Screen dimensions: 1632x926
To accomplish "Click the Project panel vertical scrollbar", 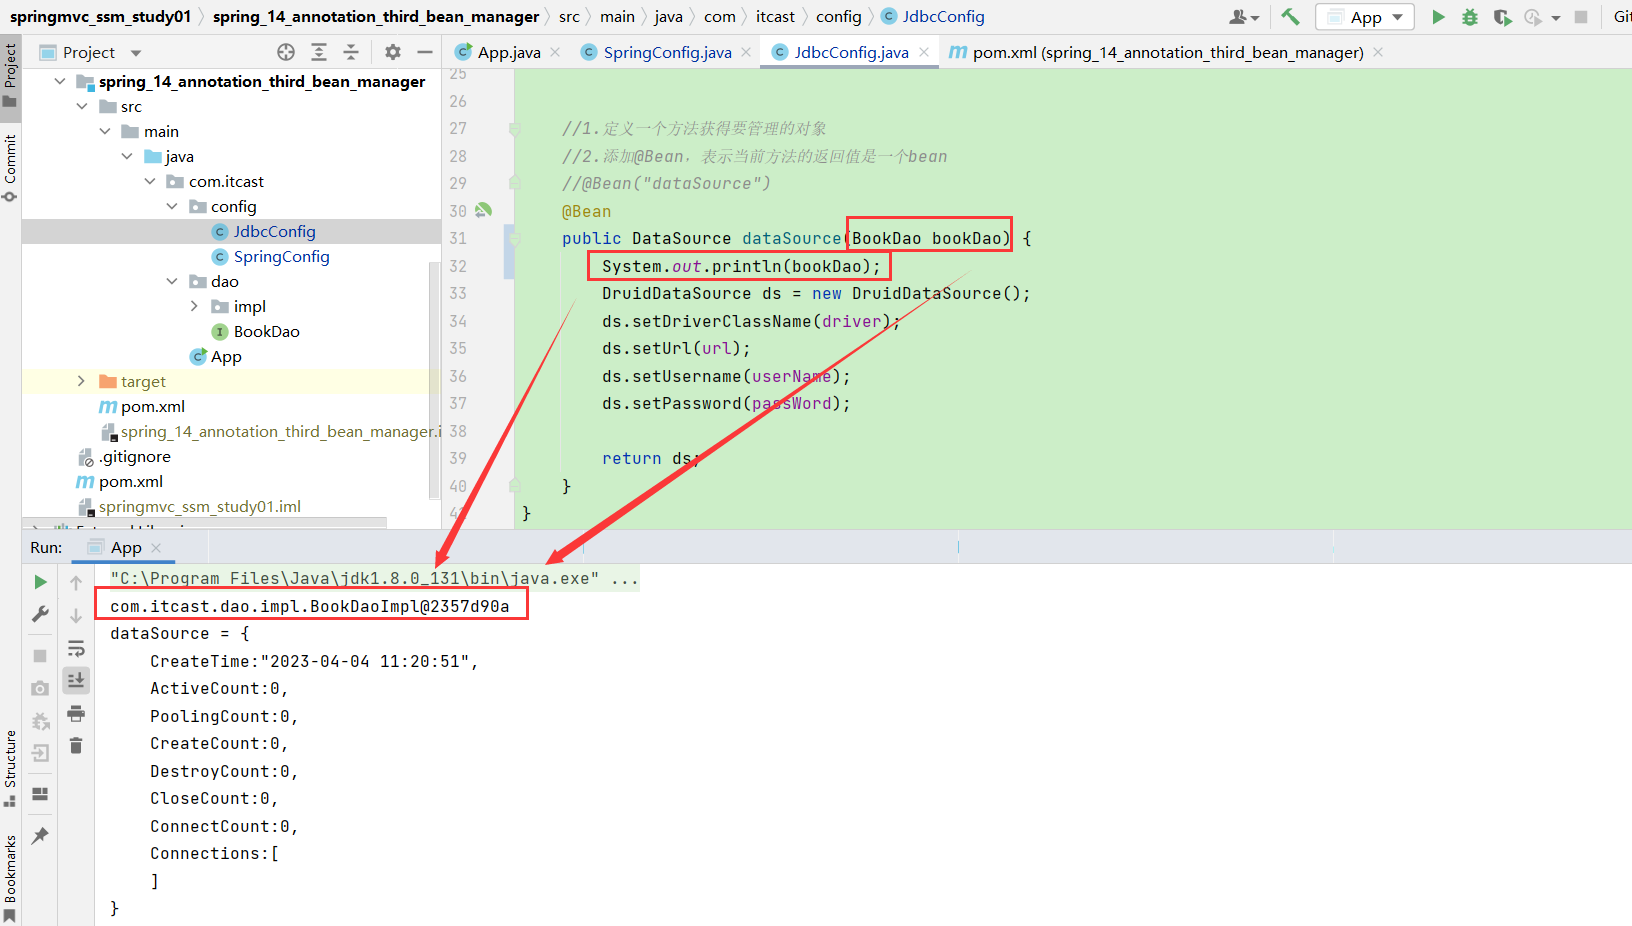I will pos(434,380).
